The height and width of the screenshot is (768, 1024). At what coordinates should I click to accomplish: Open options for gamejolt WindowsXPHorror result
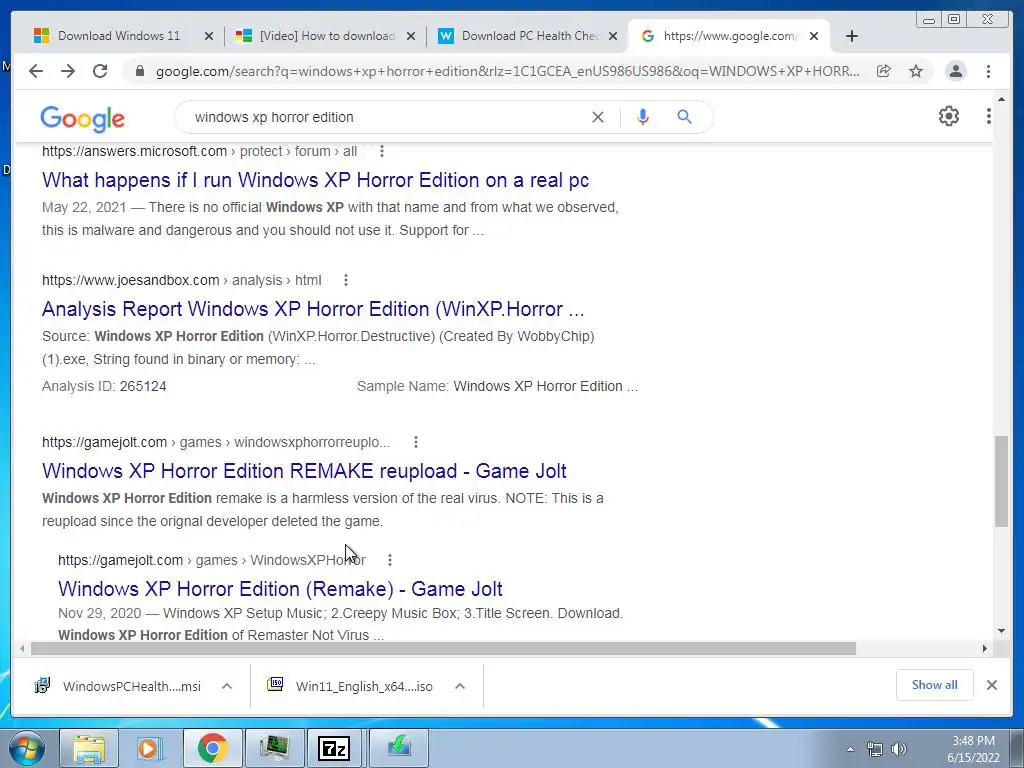tap(389, 560)
